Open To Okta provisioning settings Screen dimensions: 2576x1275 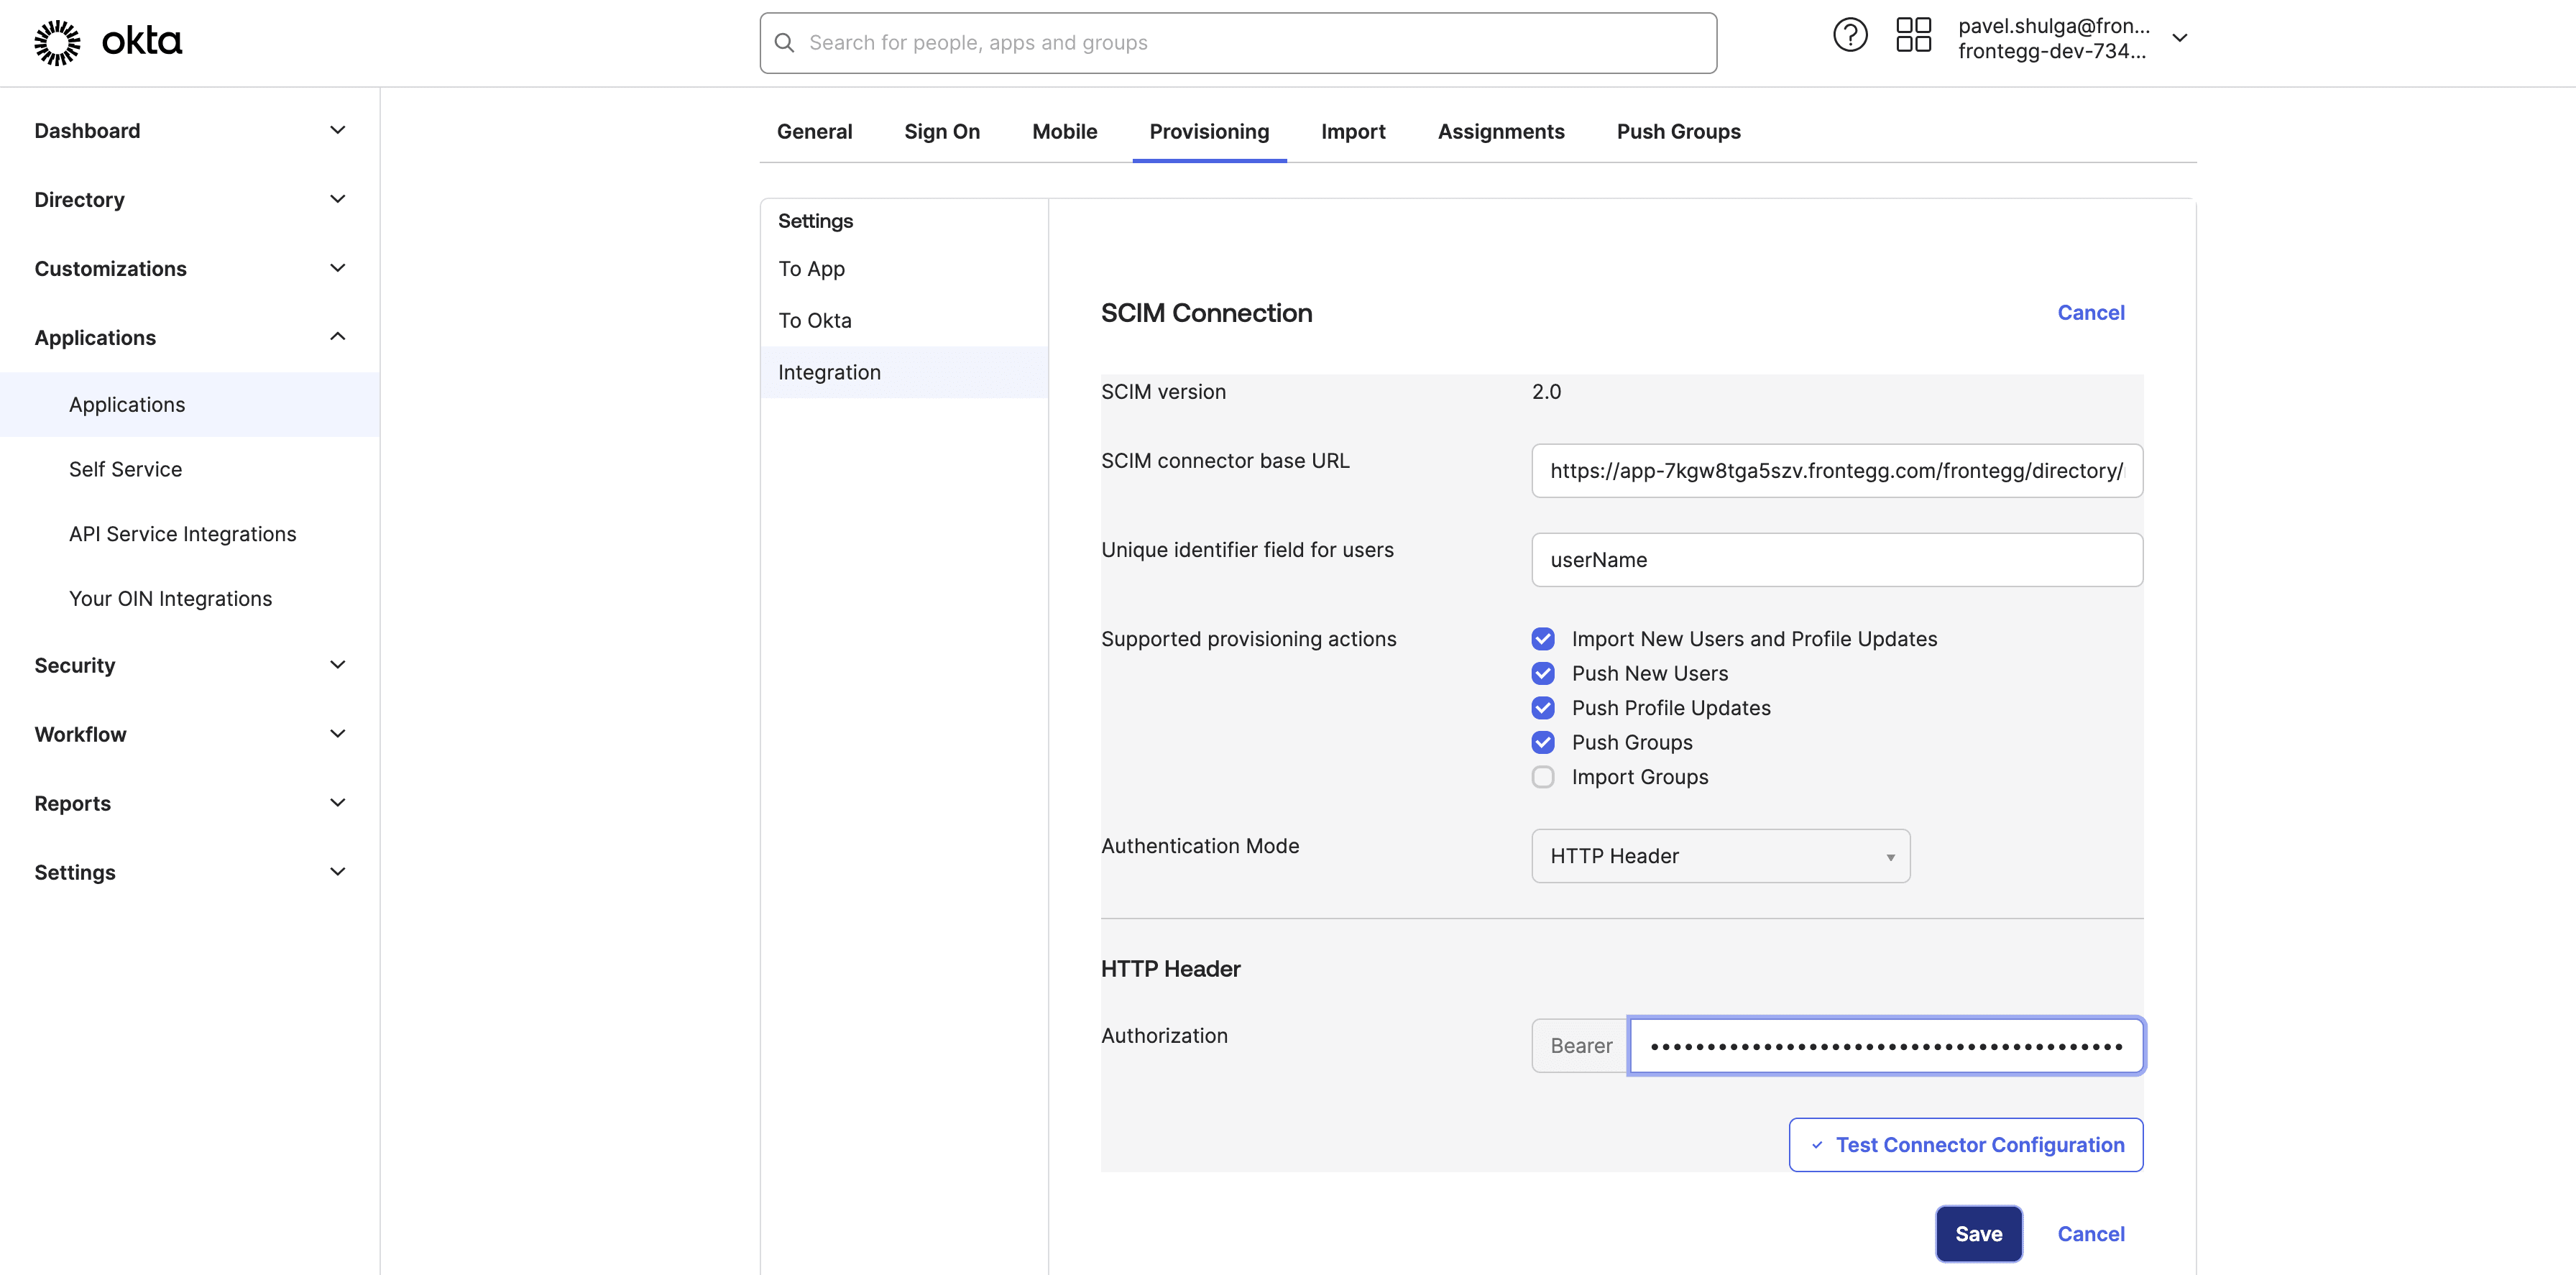[904, 321]
